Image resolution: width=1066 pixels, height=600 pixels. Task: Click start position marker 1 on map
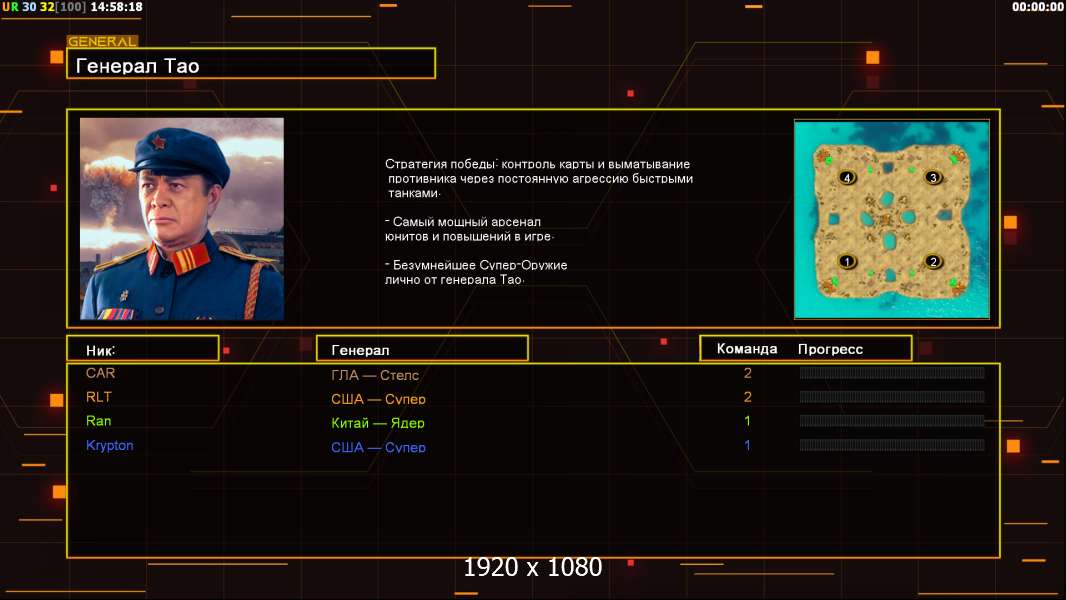coord(847,261)
